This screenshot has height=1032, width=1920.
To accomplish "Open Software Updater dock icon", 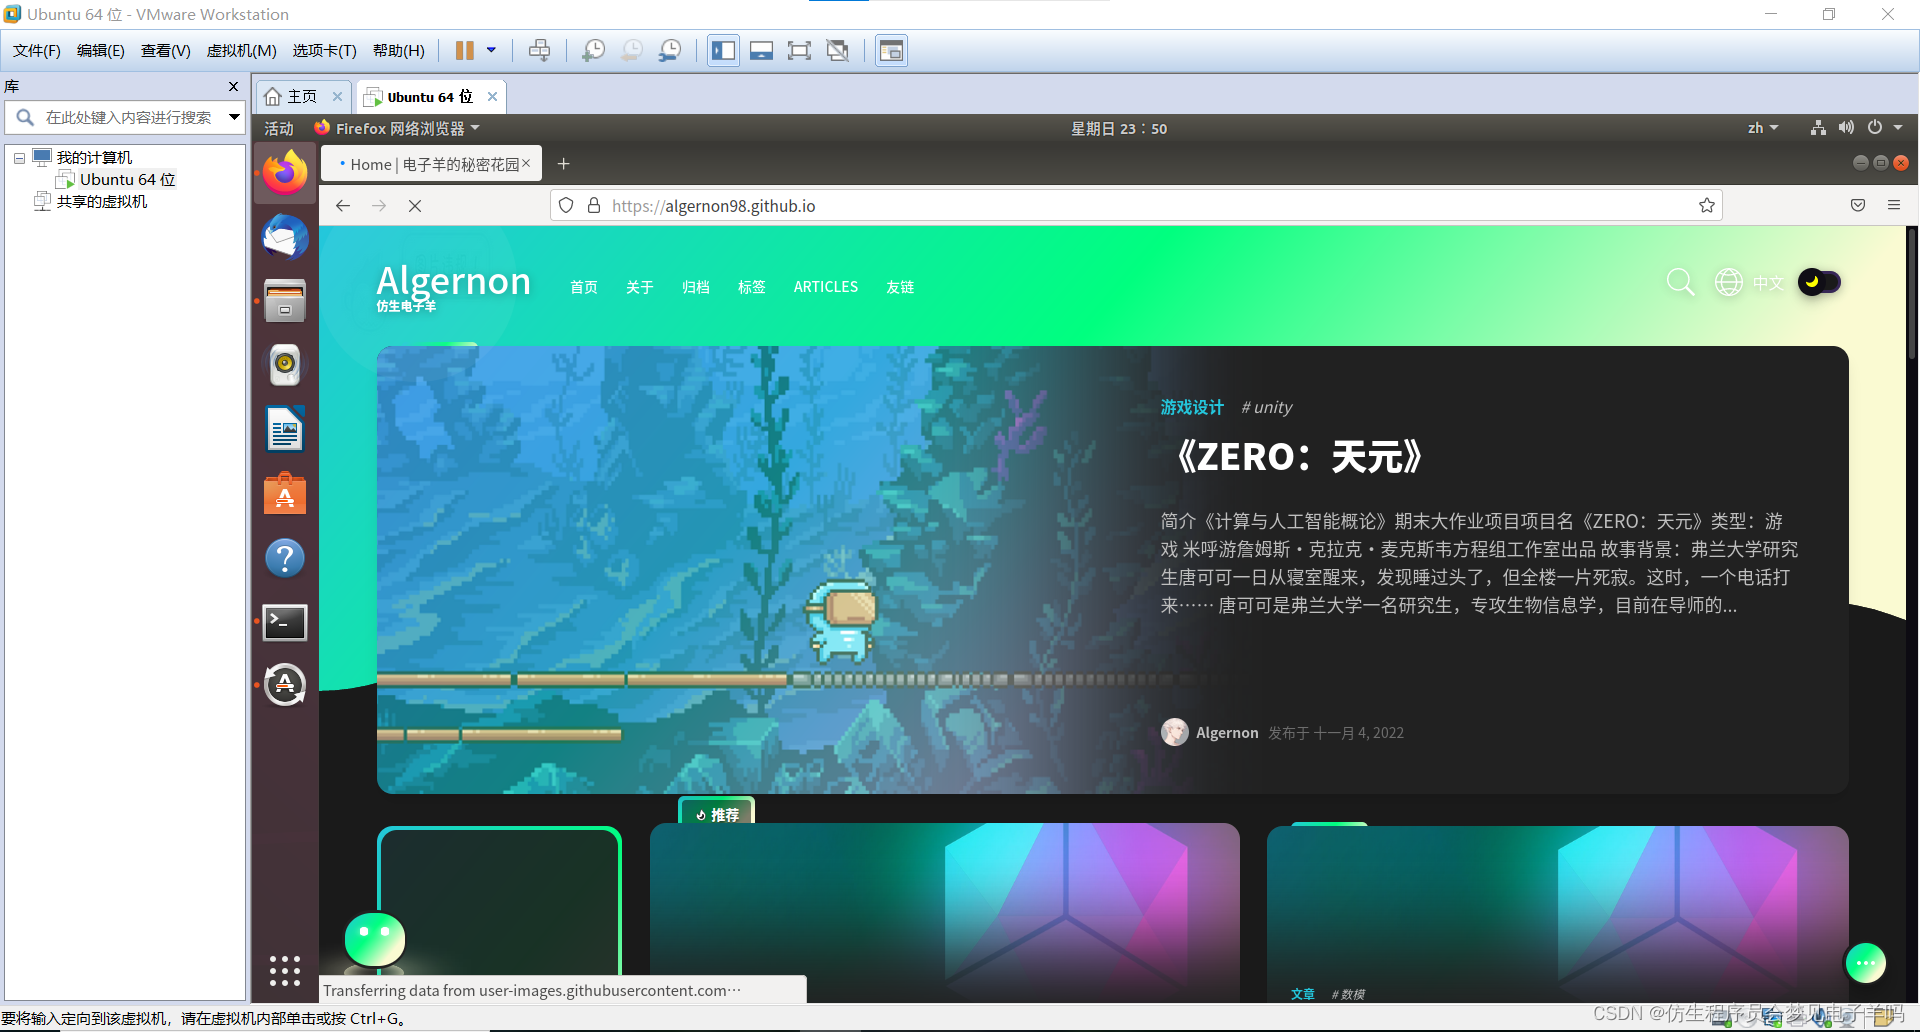I will click(285, 686).
